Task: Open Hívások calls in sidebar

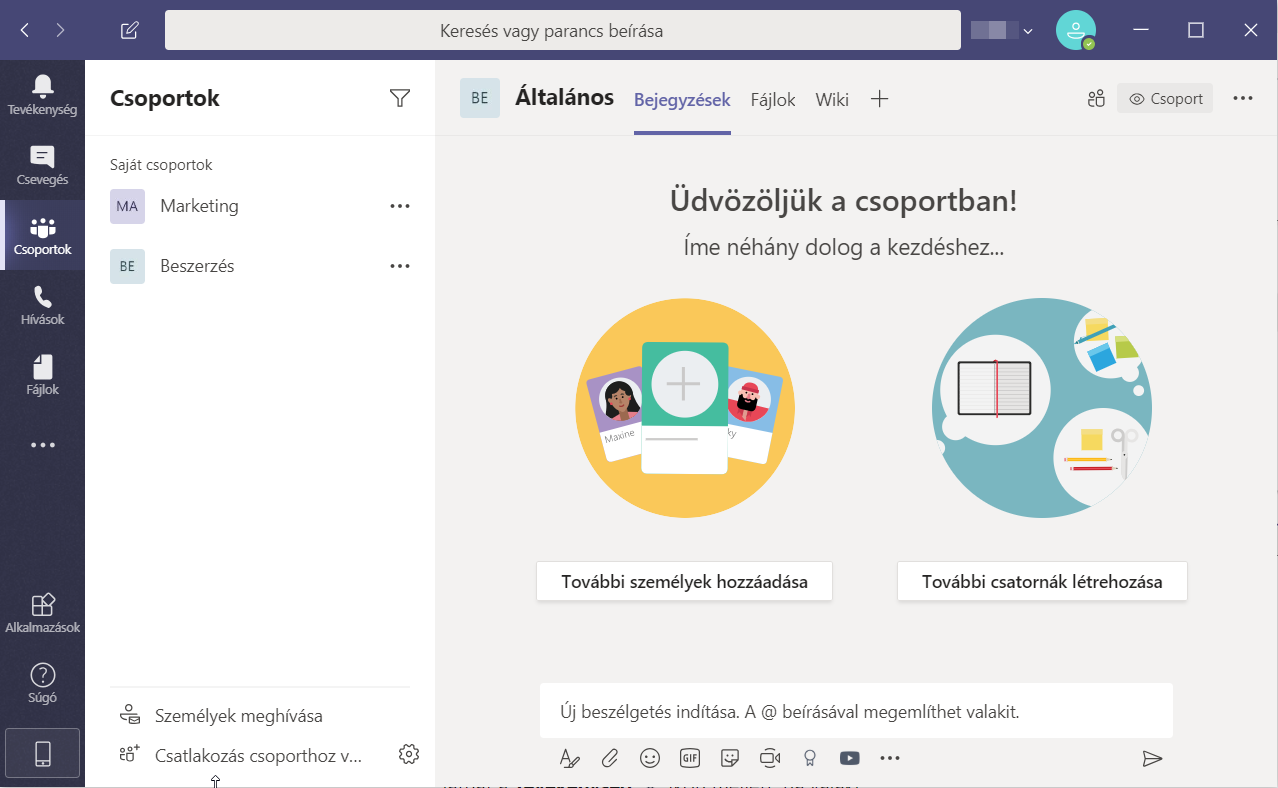Action: pos(42,305)
